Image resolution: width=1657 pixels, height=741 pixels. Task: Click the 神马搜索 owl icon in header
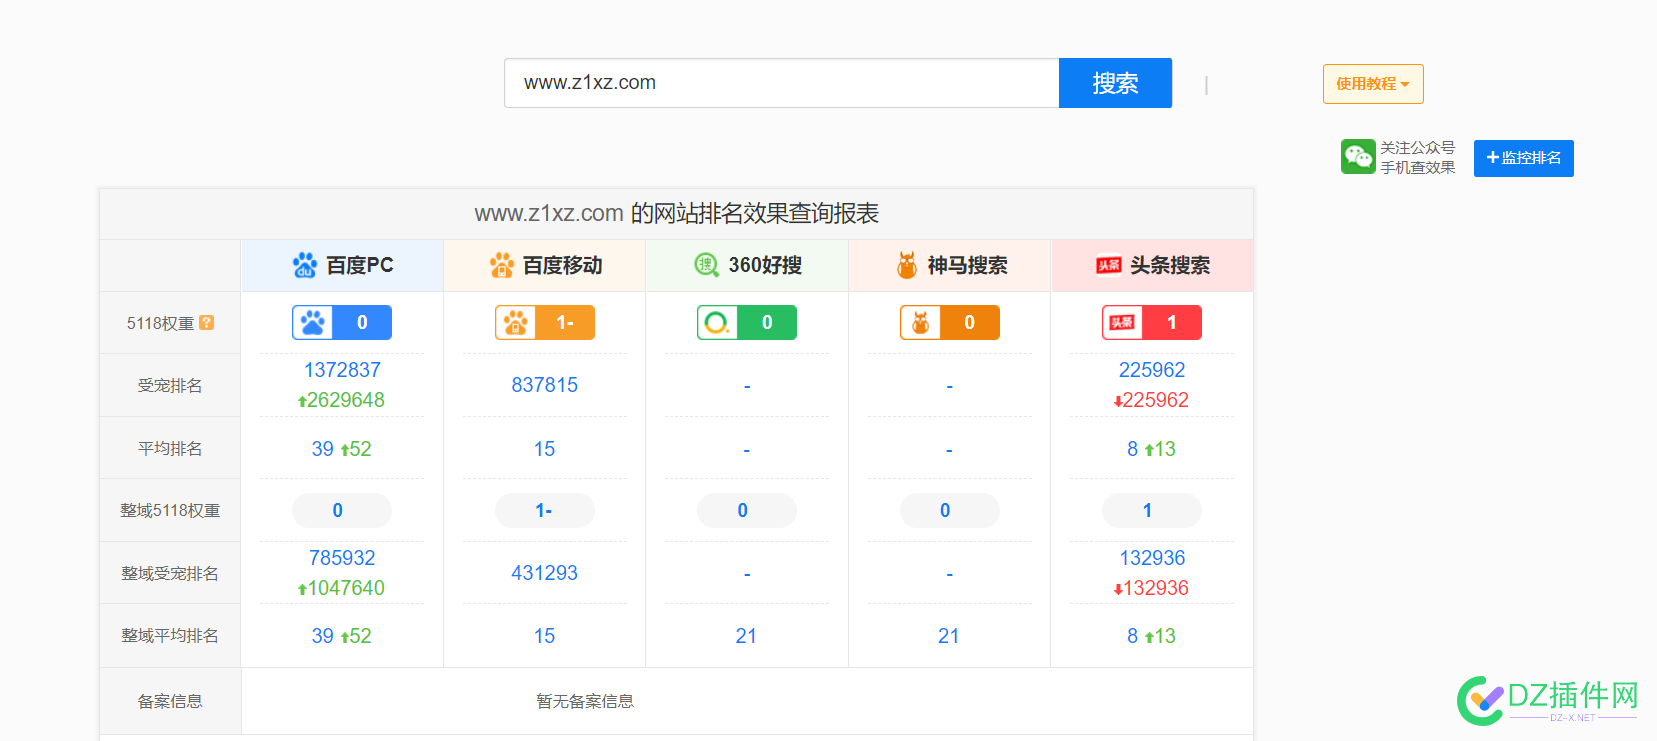[907, 265]
